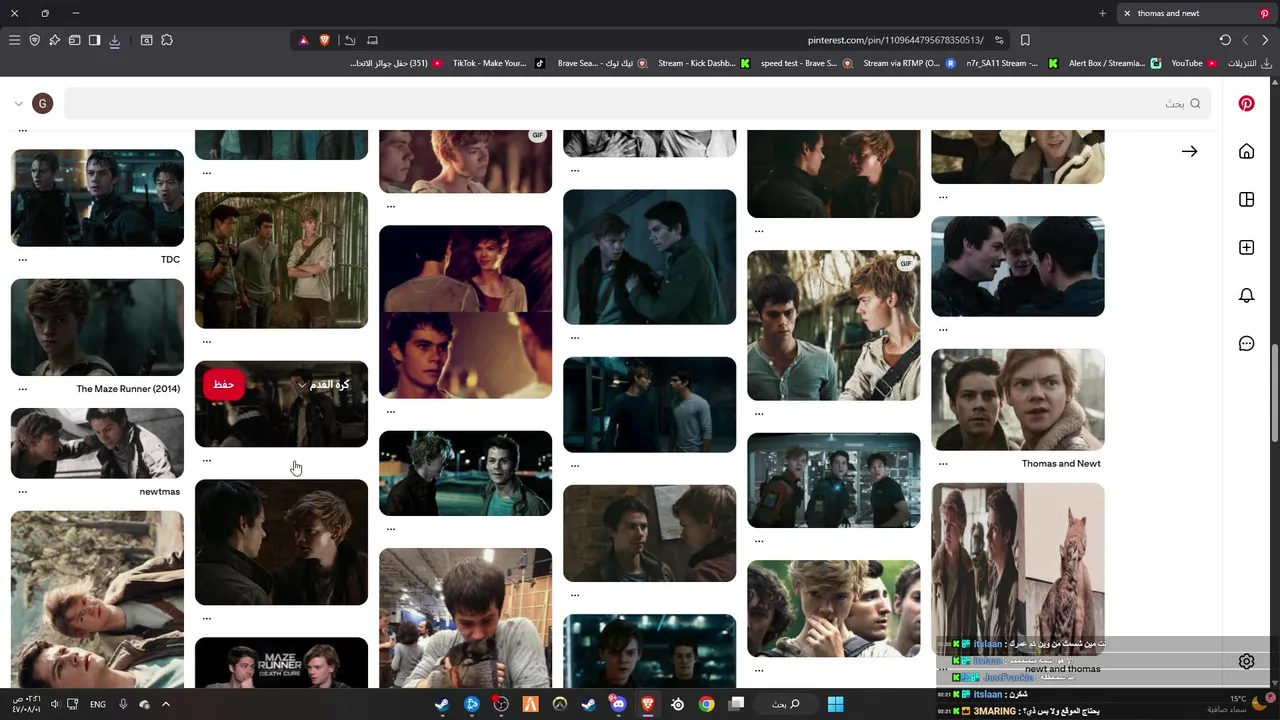The image size is (1280, 720).
Task: Open more options dots under the 'newtmas' pin
Action: [x=22, y=492]
